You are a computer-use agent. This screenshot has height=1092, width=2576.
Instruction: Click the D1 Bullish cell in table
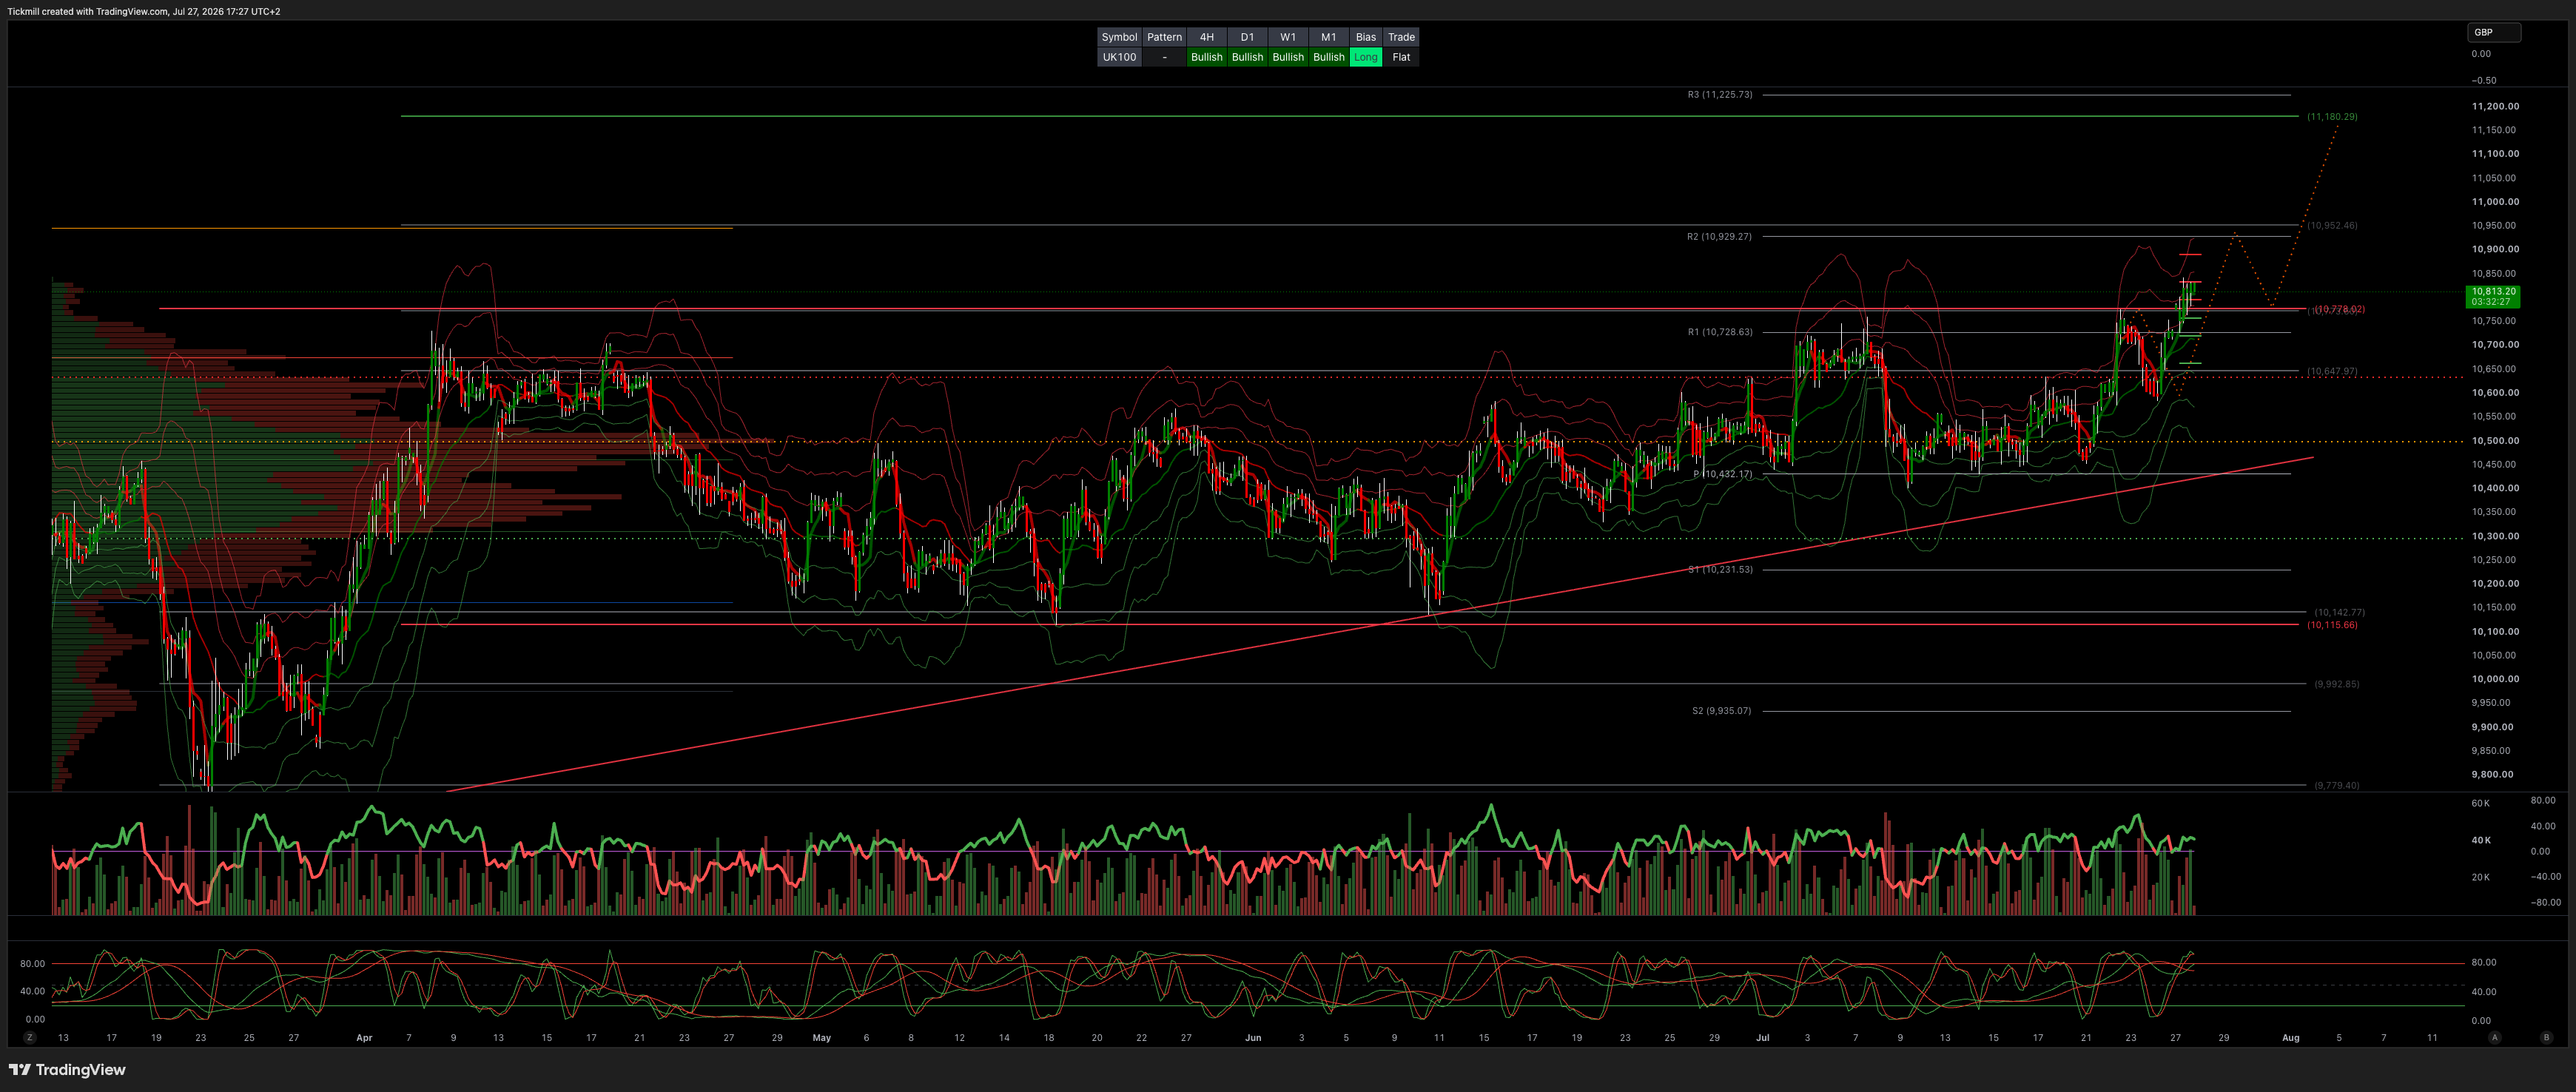1247,57
